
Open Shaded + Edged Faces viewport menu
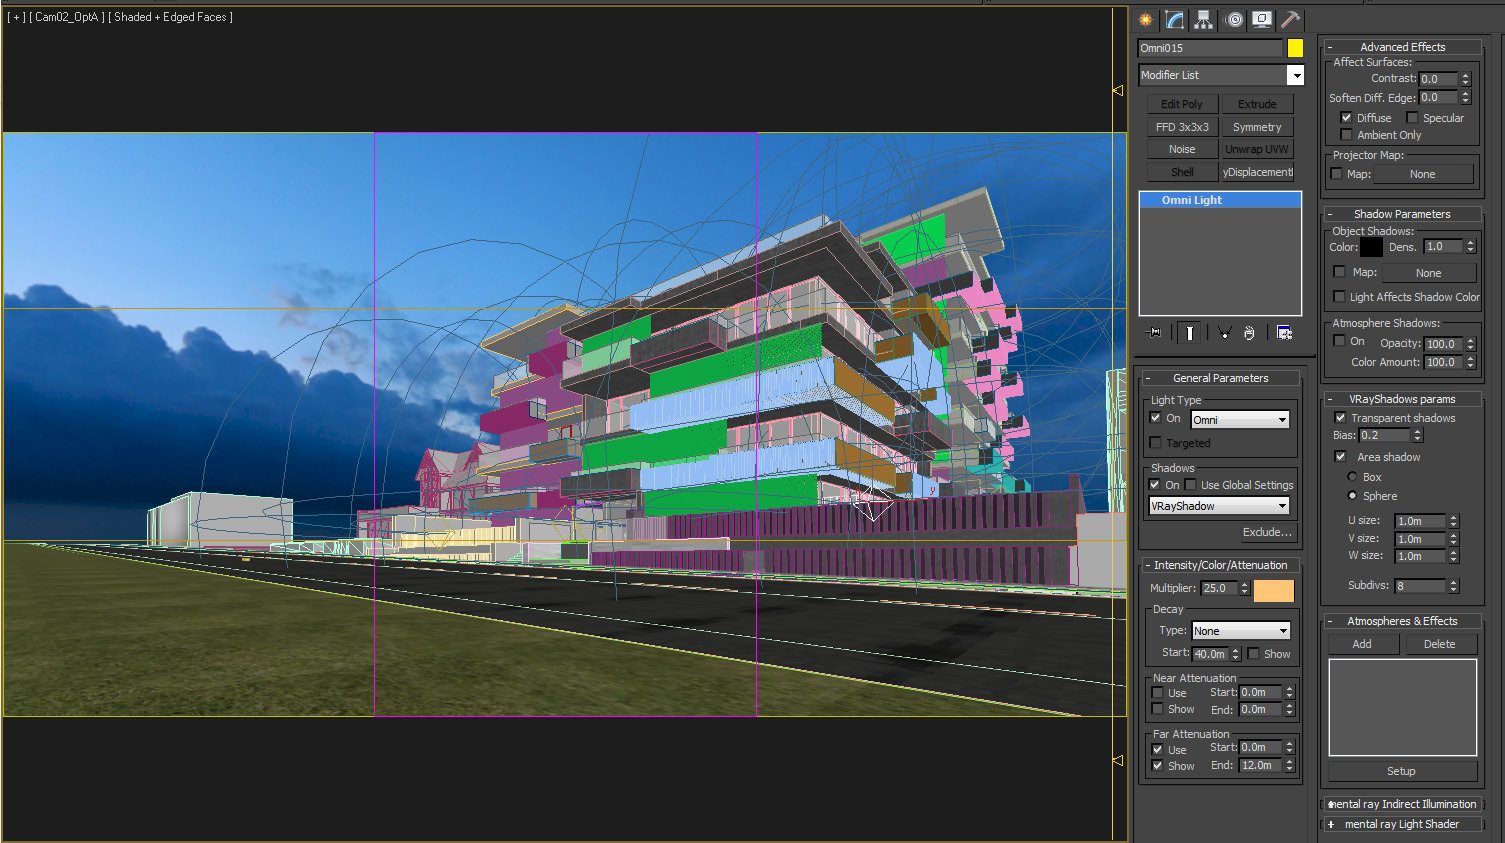coord(172,17)
